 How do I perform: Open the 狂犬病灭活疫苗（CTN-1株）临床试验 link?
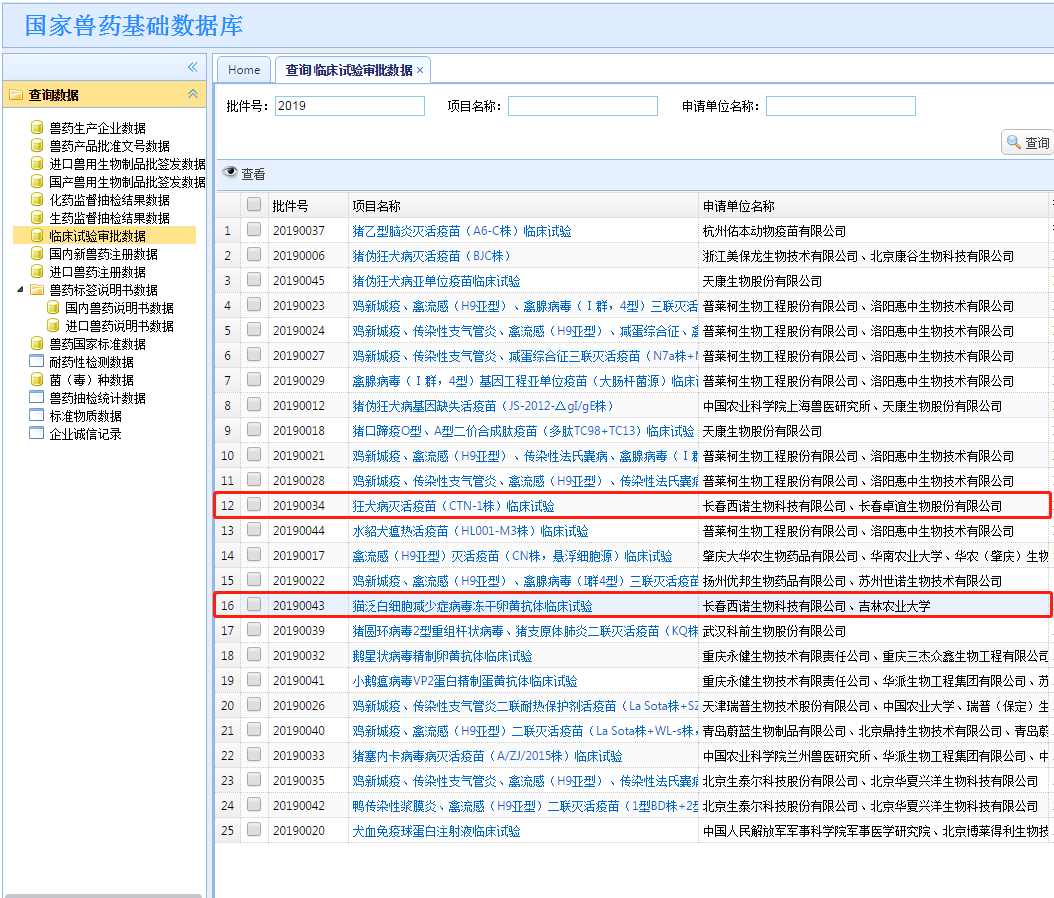click(453, 506)
